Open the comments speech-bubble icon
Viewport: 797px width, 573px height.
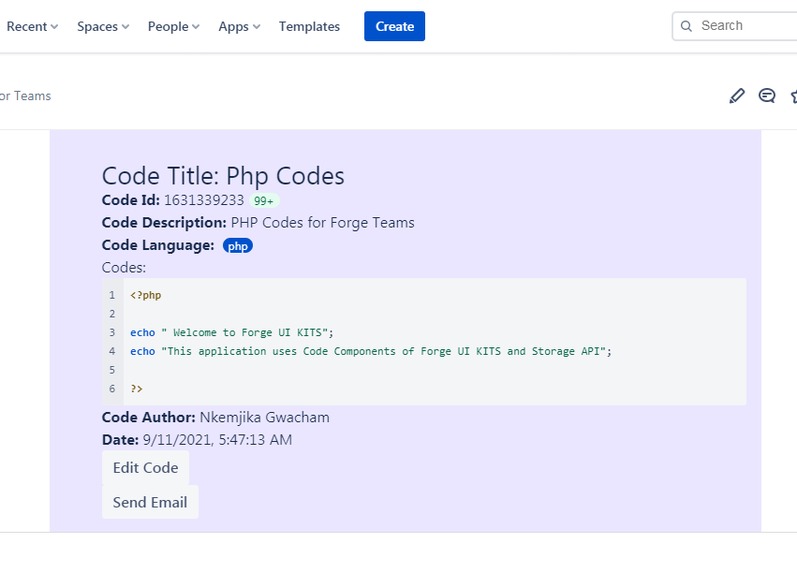(767, 96)
